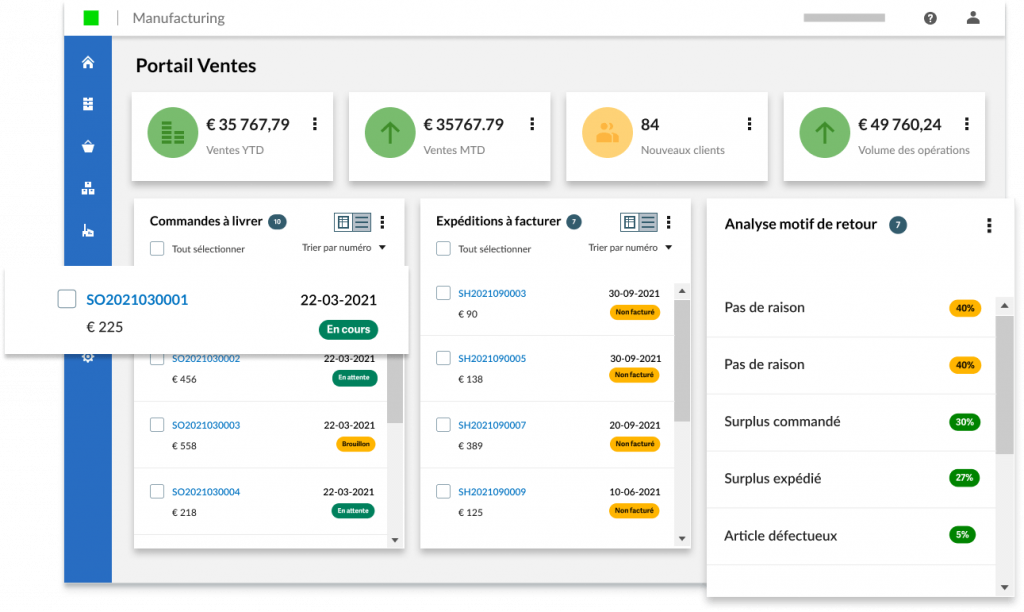Open the options menu on the Nouveaux clients card
The width and height of the screenshot is (1024, 612).
click(749, 124)
